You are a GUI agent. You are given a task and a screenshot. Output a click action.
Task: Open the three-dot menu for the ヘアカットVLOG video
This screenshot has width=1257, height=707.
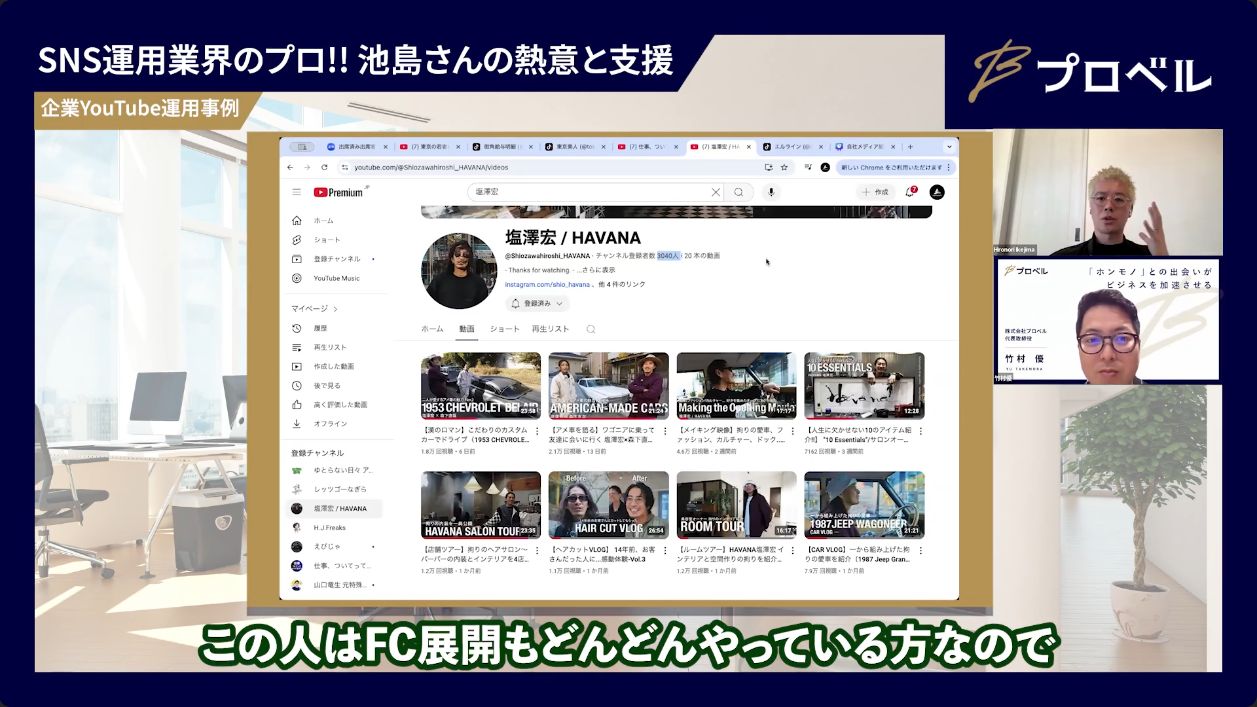[665, 551]
